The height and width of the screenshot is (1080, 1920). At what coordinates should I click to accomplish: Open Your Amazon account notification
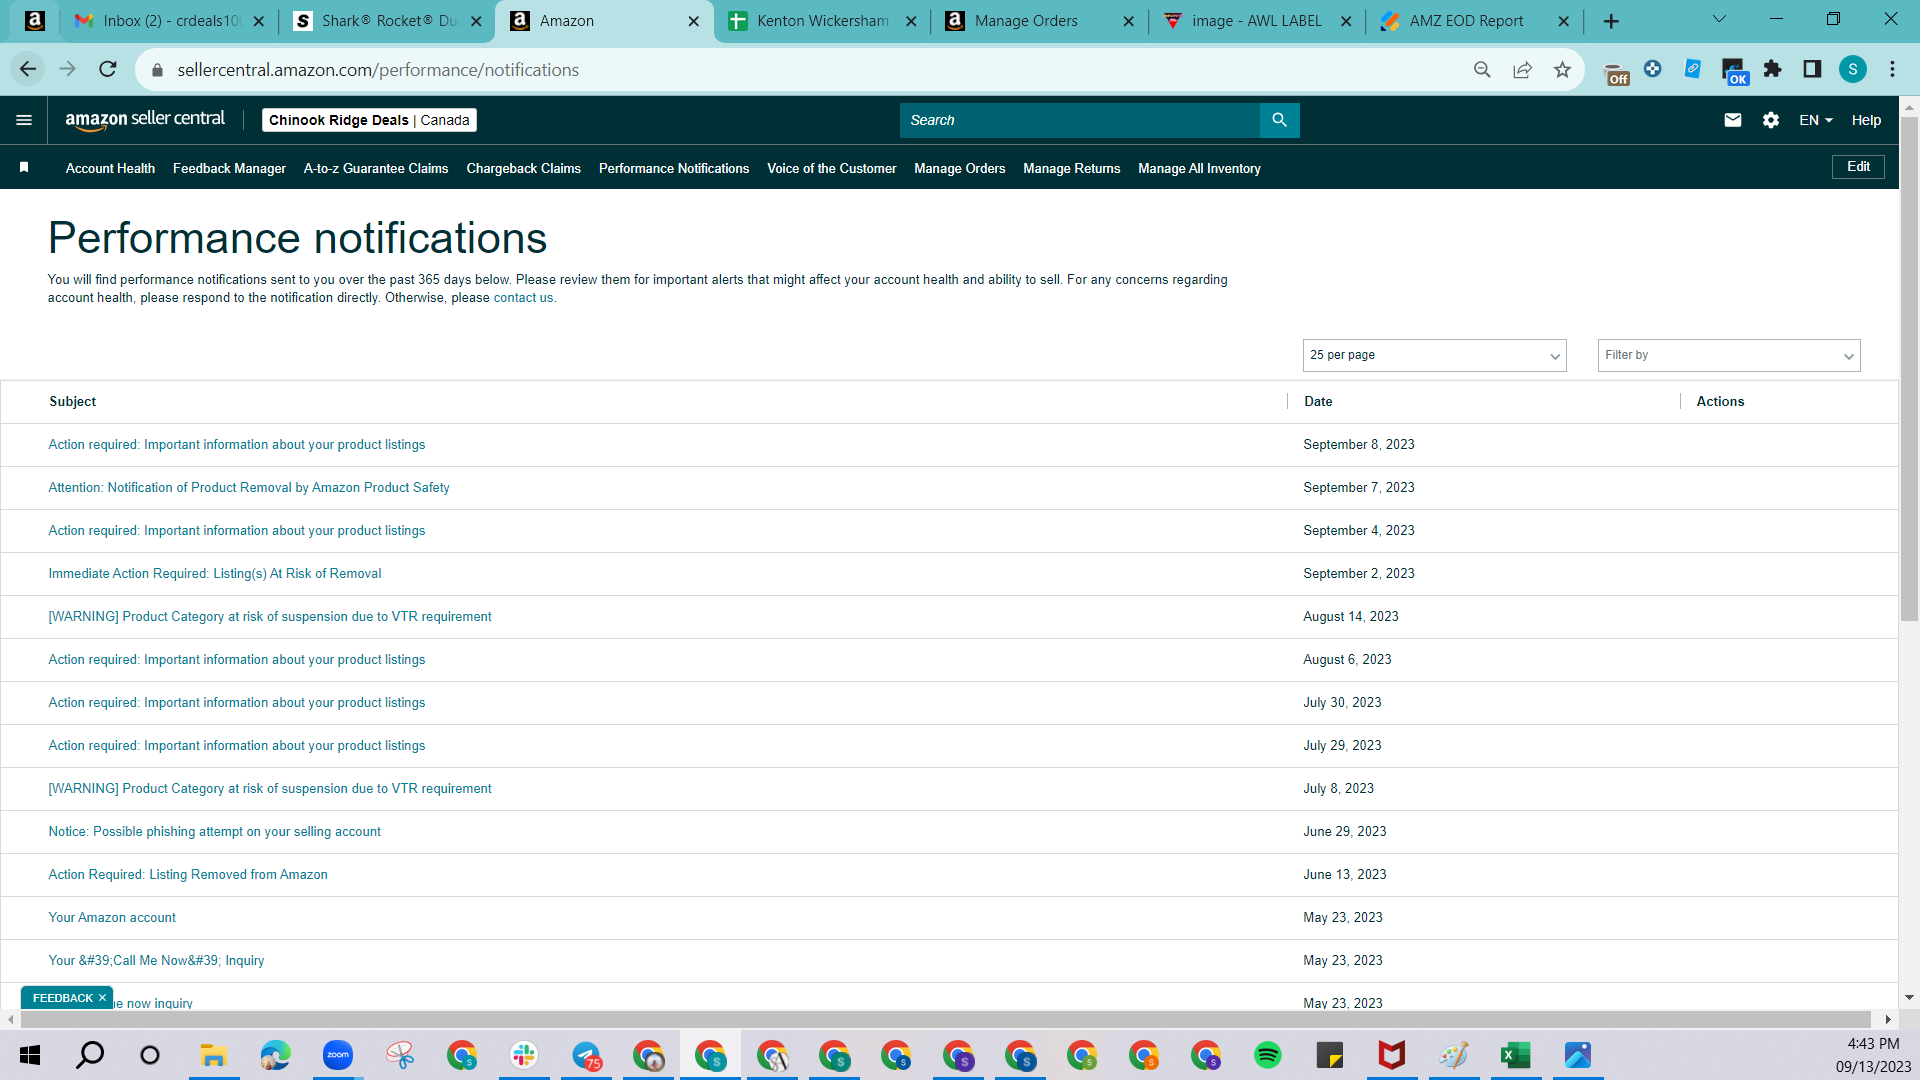click(112, 918)
